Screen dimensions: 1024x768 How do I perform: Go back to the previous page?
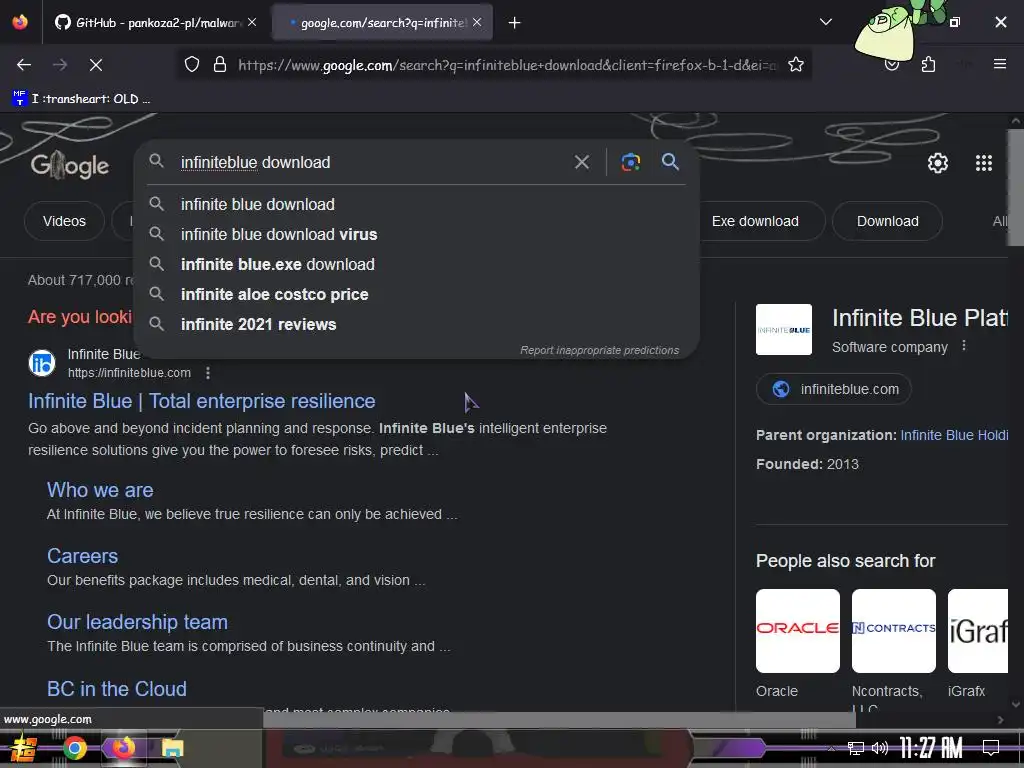coord(24,65)
